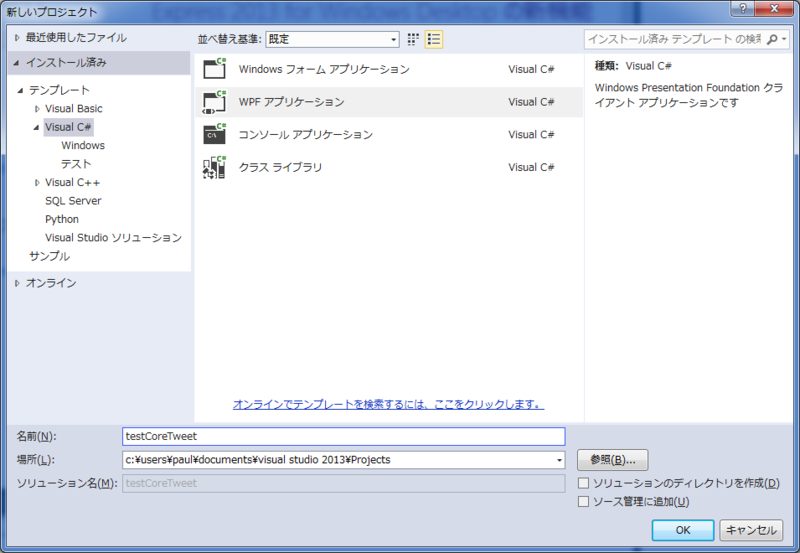Click 'クラス ライブラリ' template name
Screen dimensions: 800x553
pyautogui.click(x=280, y=167)
